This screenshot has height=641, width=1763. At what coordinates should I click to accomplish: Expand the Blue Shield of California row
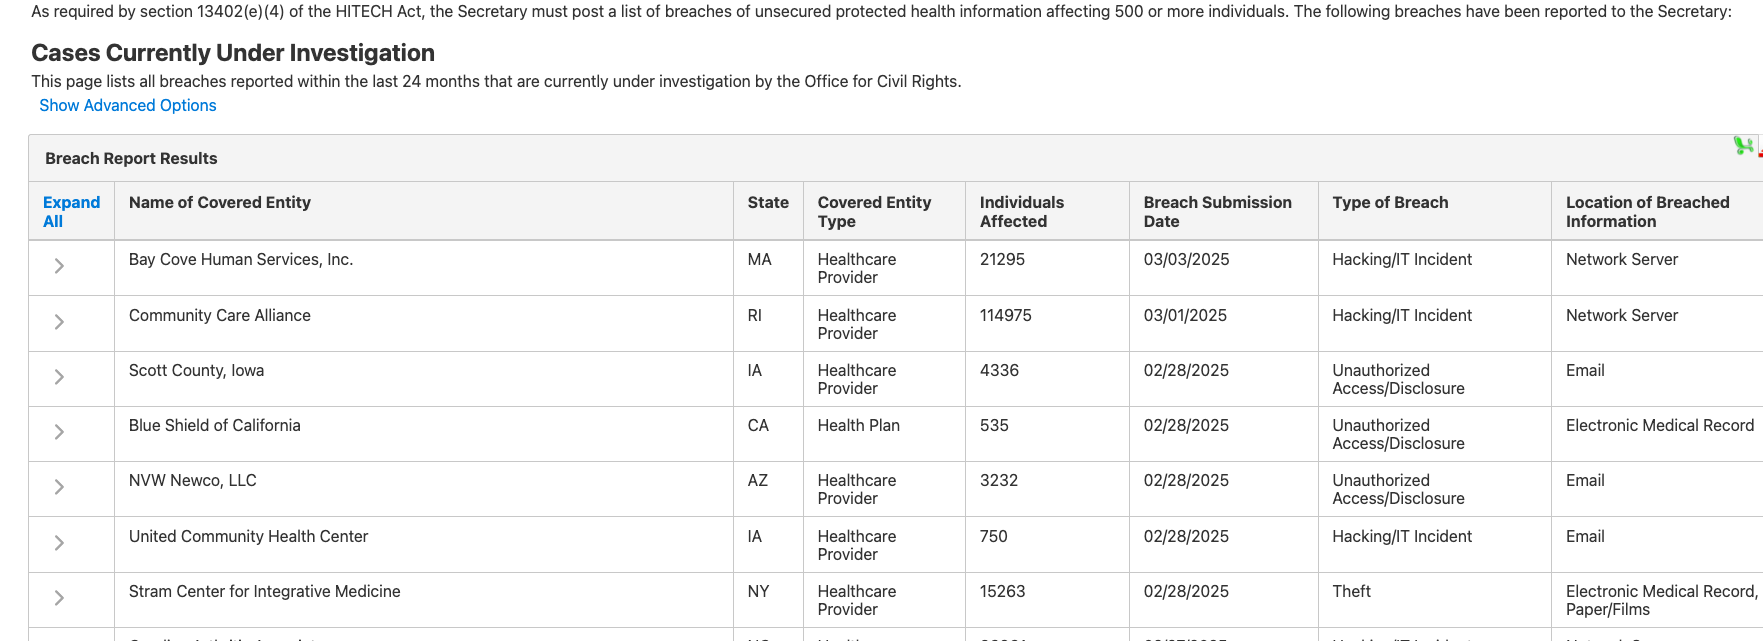59,432
